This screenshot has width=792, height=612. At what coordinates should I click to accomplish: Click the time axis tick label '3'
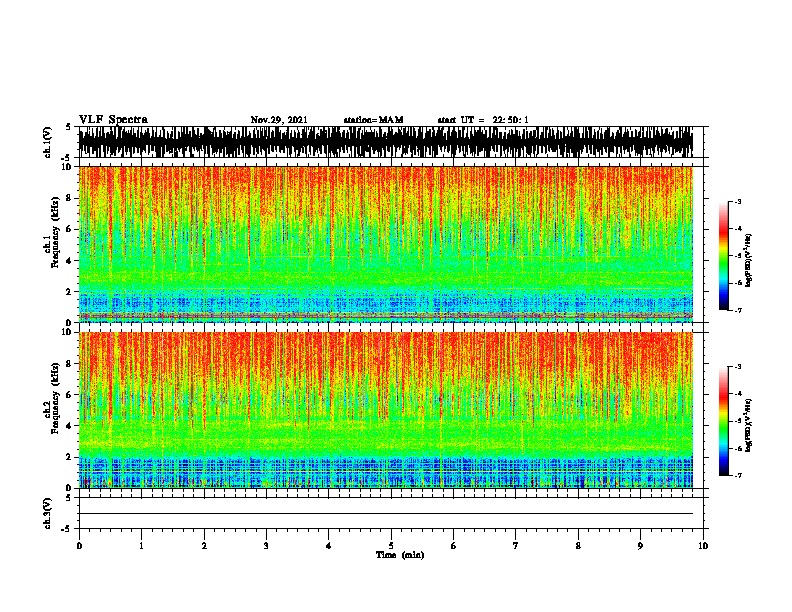266,546
